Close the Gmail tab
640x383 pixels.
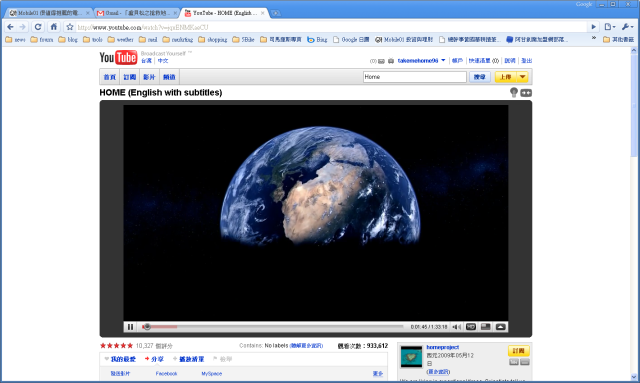coord(175,13)
